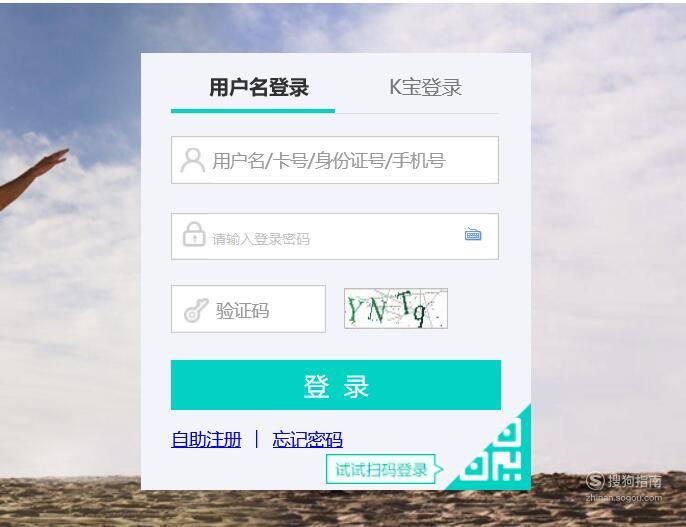
Task: Click the padlock icon in password field
Action: (194, 234)
